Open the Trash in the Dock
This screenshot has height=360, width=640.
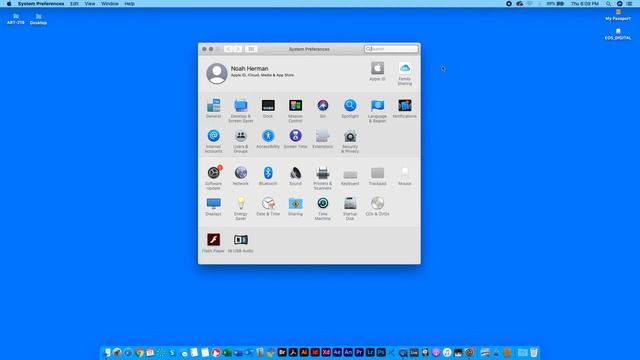point(533,352)
